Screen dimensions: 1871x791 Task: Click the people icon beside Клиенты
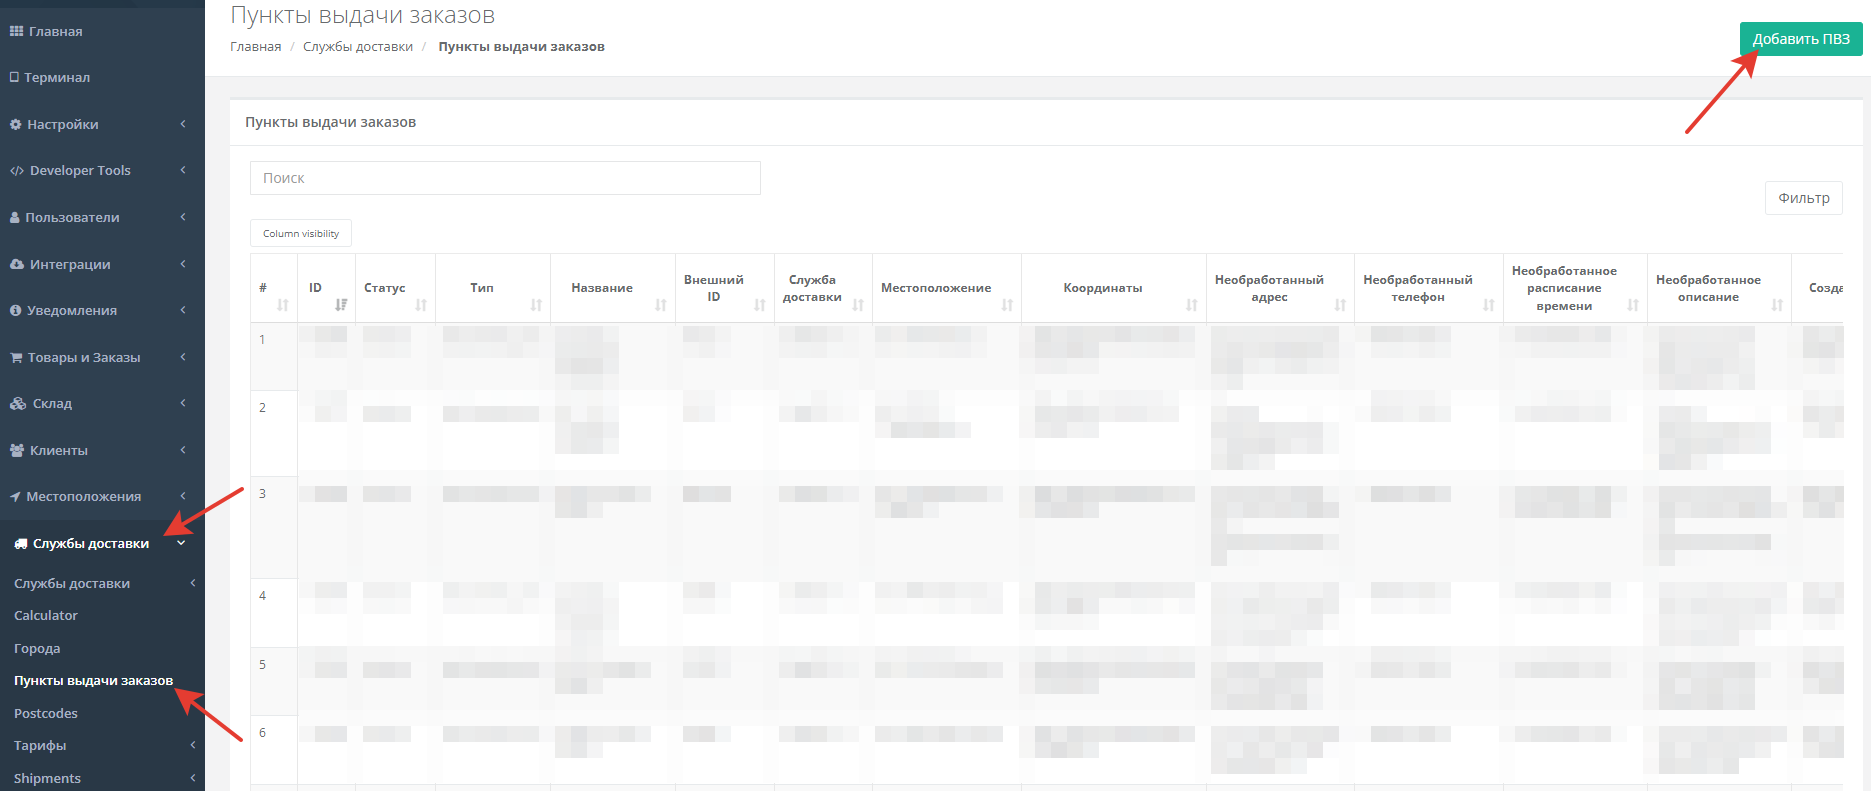[17, 451]
